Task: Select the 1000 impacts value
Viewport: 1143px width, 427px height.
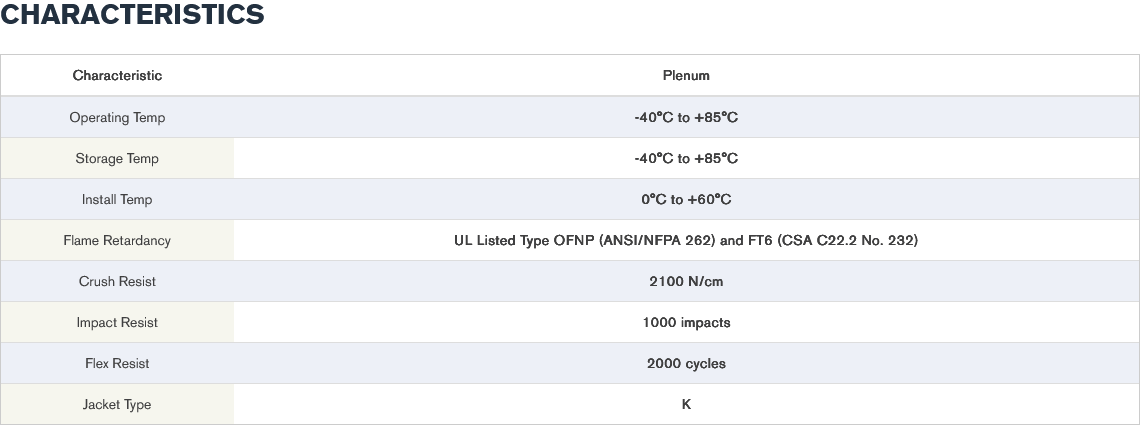Action: [x=686, y=322]
